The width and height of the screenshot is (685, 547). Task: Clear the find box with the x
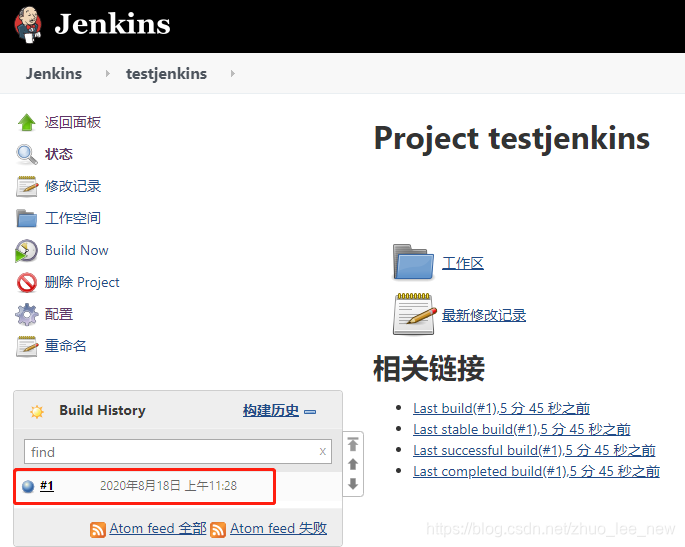tap(322, 451)
